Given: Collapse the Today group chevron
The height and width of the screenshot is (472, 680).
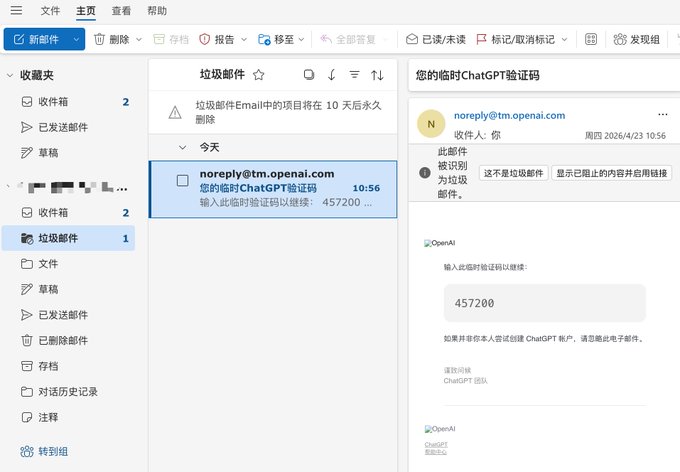Looking at the screenshot, I should pyautogui.click(x=183, y=148).
